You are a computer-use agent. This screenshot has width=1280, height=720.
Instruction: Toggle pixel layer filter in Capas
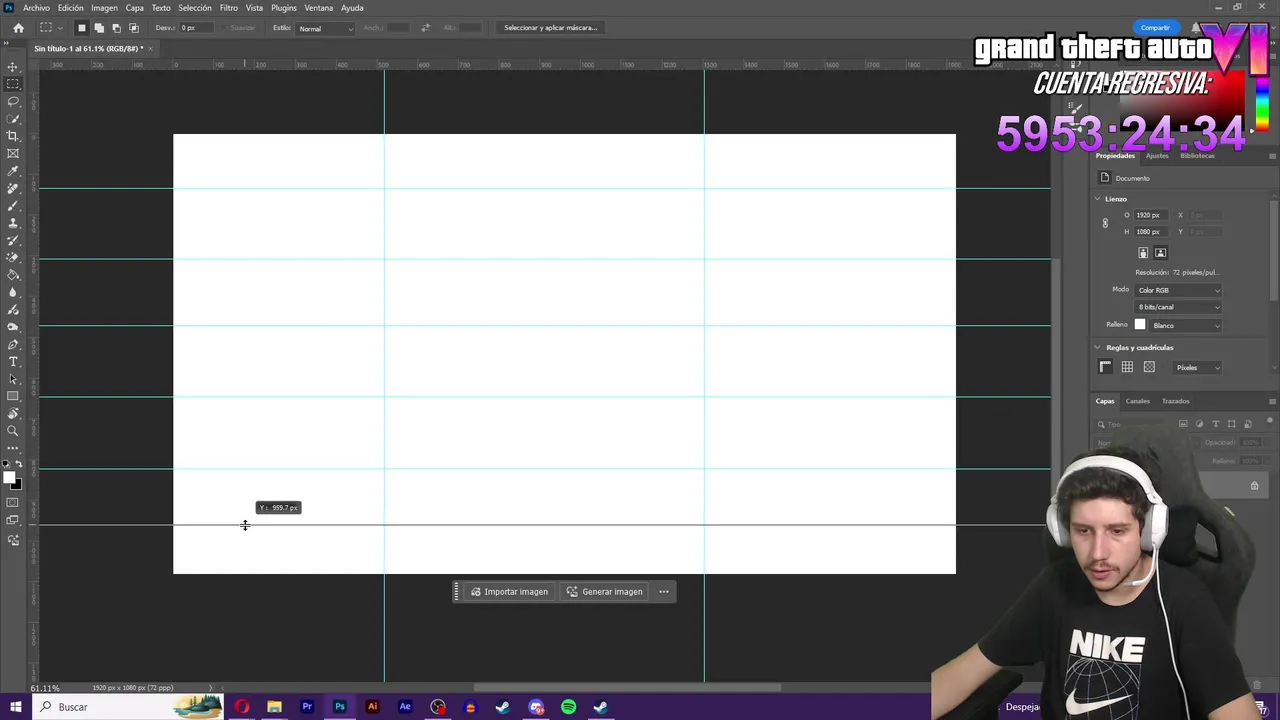[1184, 424]
